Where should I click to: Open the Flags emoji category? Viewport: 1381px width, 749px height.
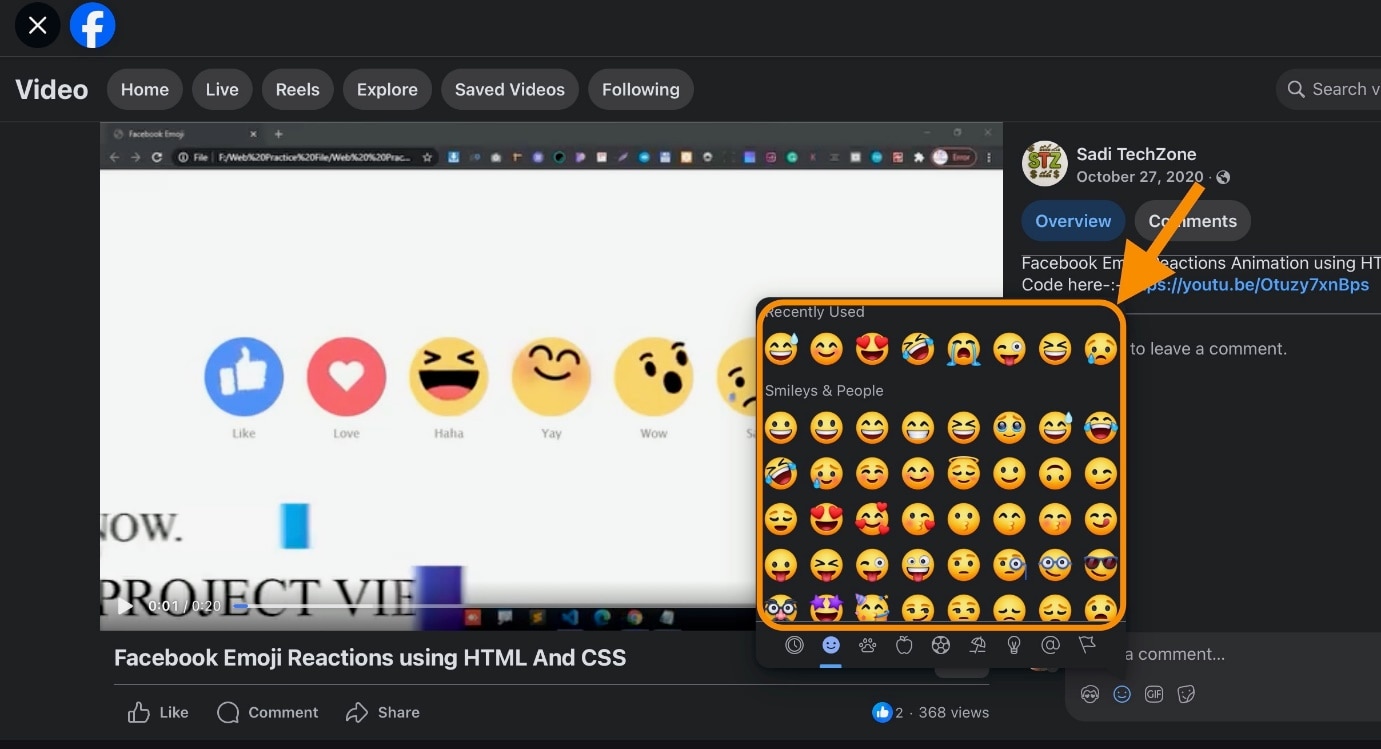(x=1087, y=645)
